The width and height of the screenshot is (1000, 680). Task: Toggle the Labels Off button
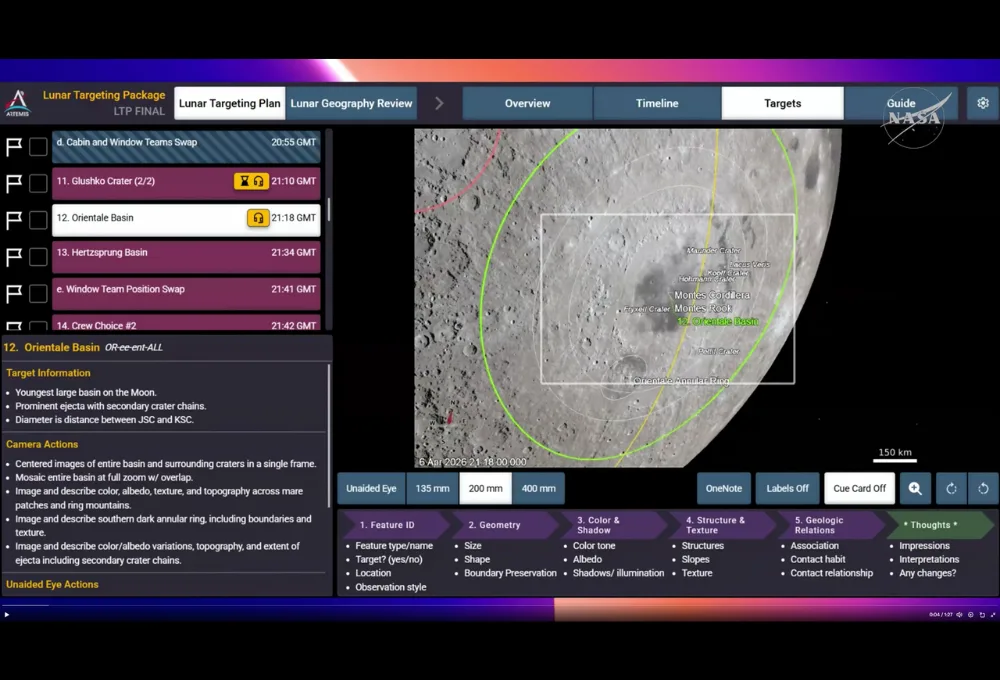coord(787,488)
